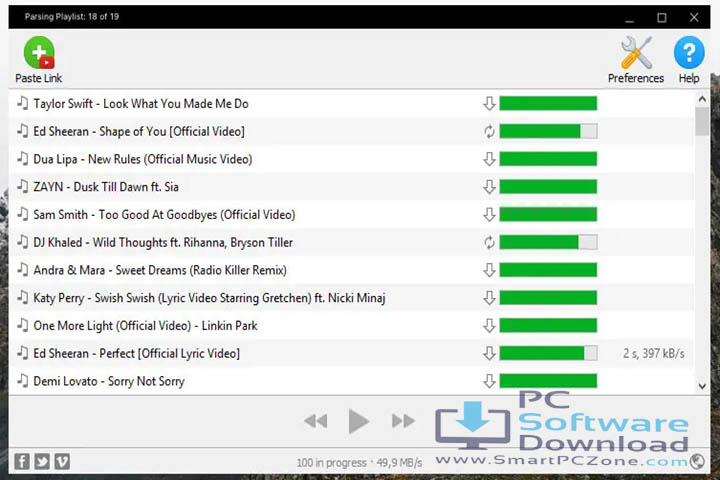Select 'Sam Smith - Too Good At Goodbyes' row

tap(351, 215)
